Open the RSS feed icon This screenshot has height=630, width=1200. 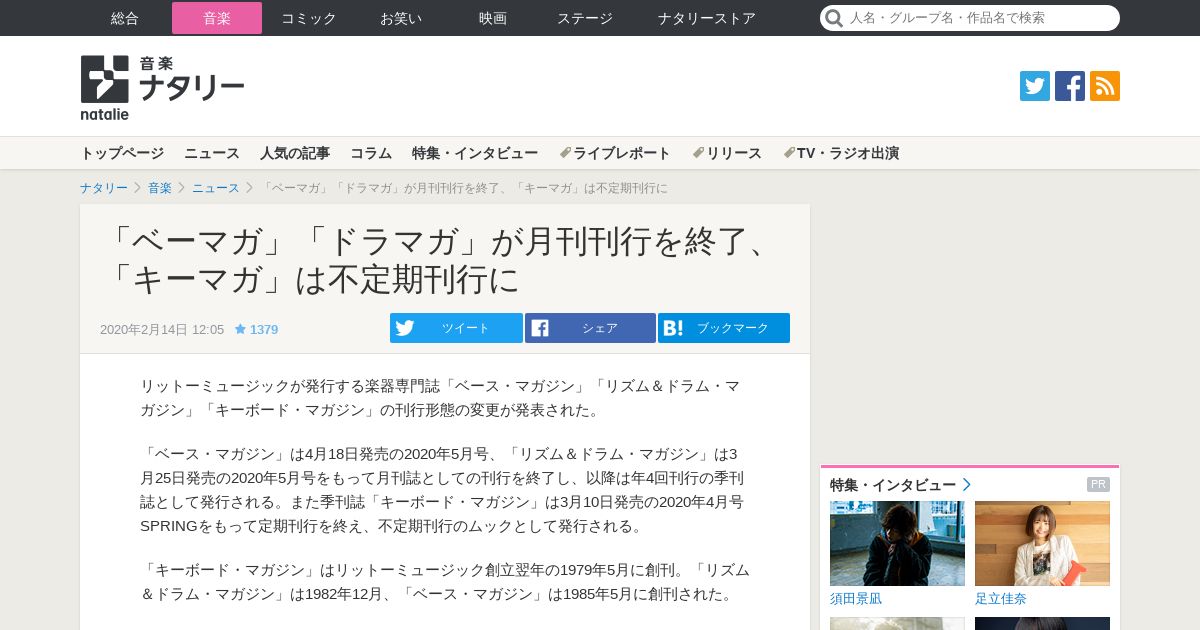point(1105,86)
